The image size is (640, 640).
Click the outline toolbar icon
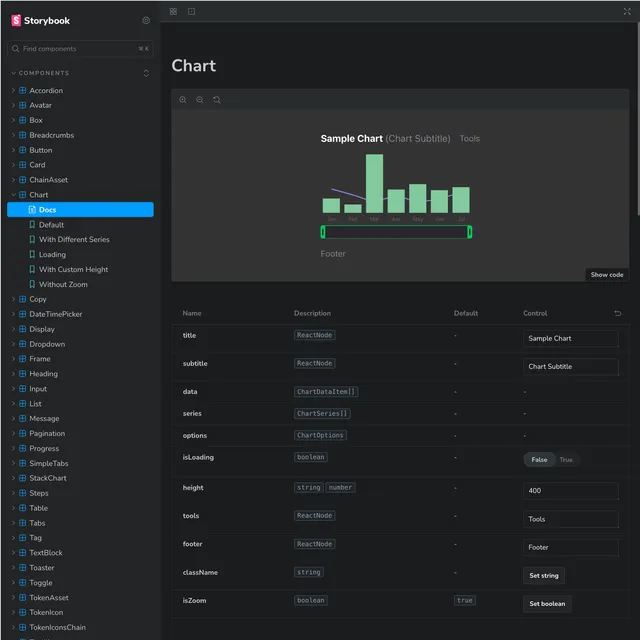(x=191, y=11)
